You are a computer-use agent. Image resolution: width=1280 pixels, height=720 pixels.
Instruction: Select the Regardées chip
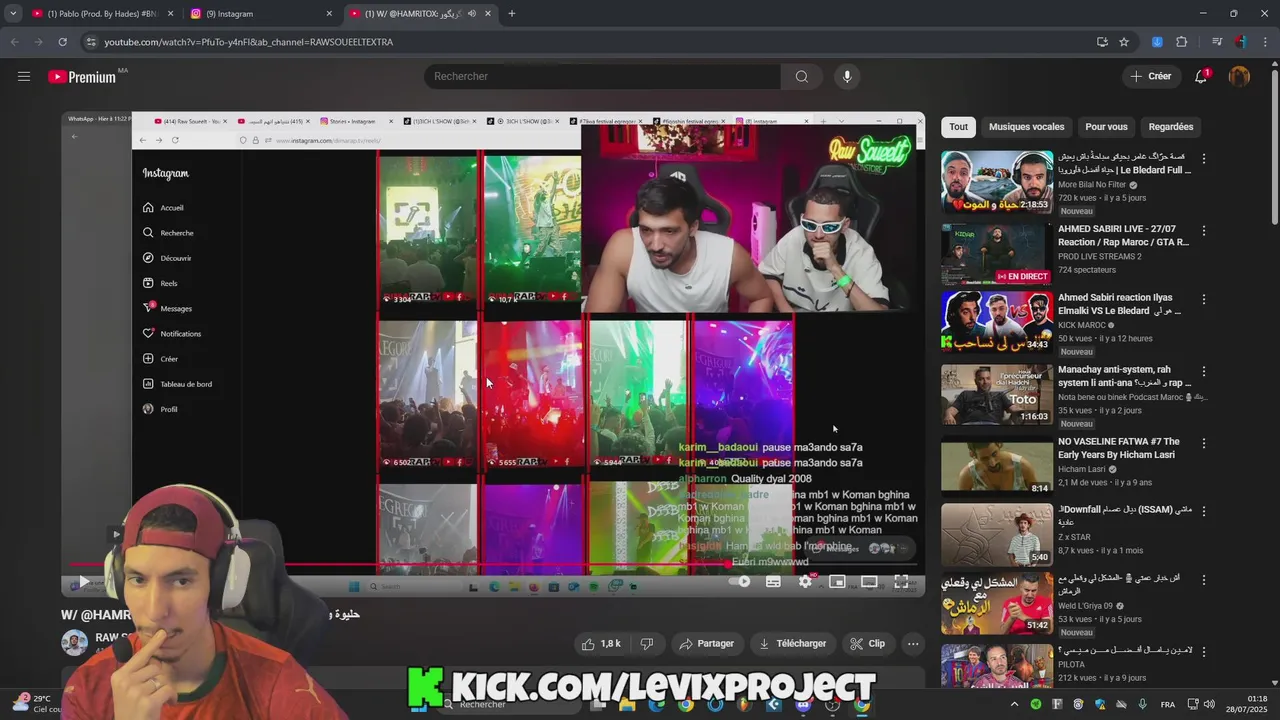(1171, 127)
